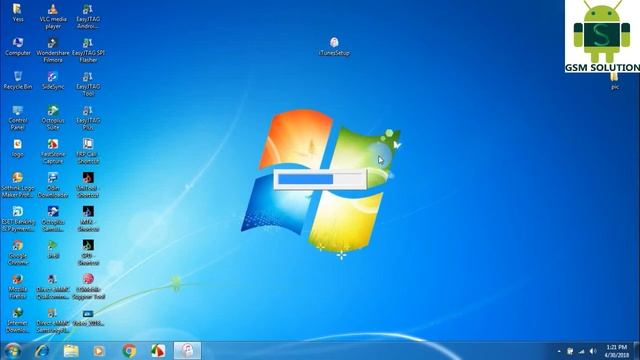Select the Mozilla Firefox desktop shortcut

coord(18,287)
